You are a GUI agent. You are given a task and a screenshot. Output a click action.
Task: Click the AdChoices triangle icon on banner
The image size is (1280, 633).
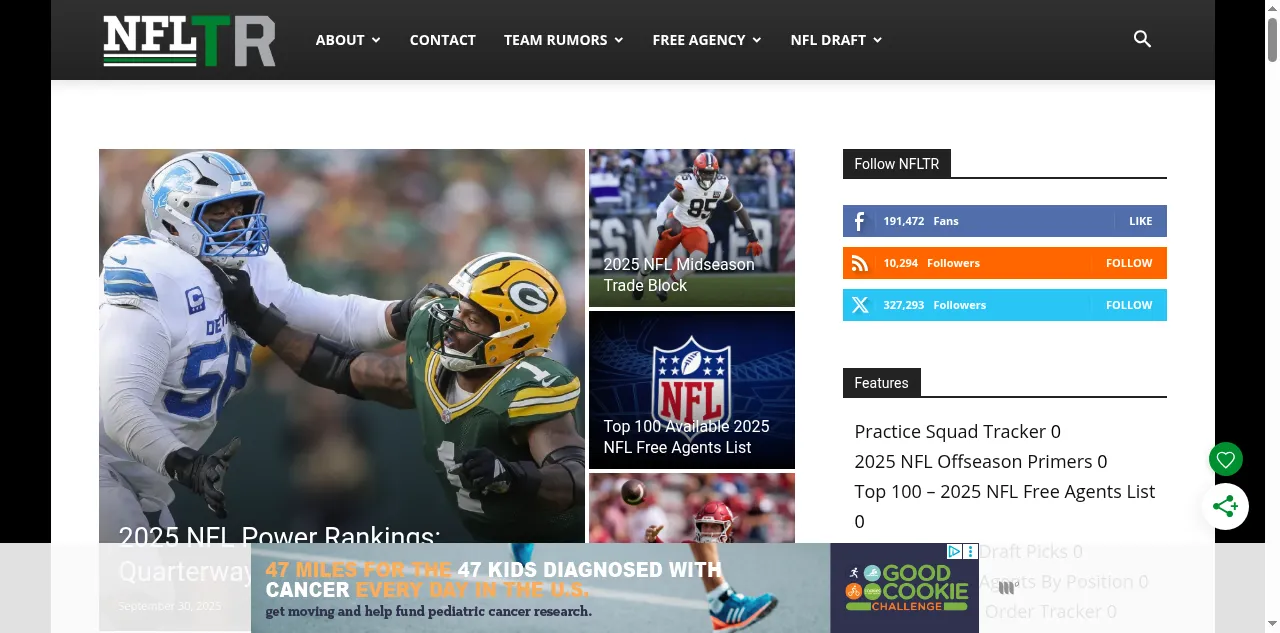pyautogui.click(x=954, y=551)
